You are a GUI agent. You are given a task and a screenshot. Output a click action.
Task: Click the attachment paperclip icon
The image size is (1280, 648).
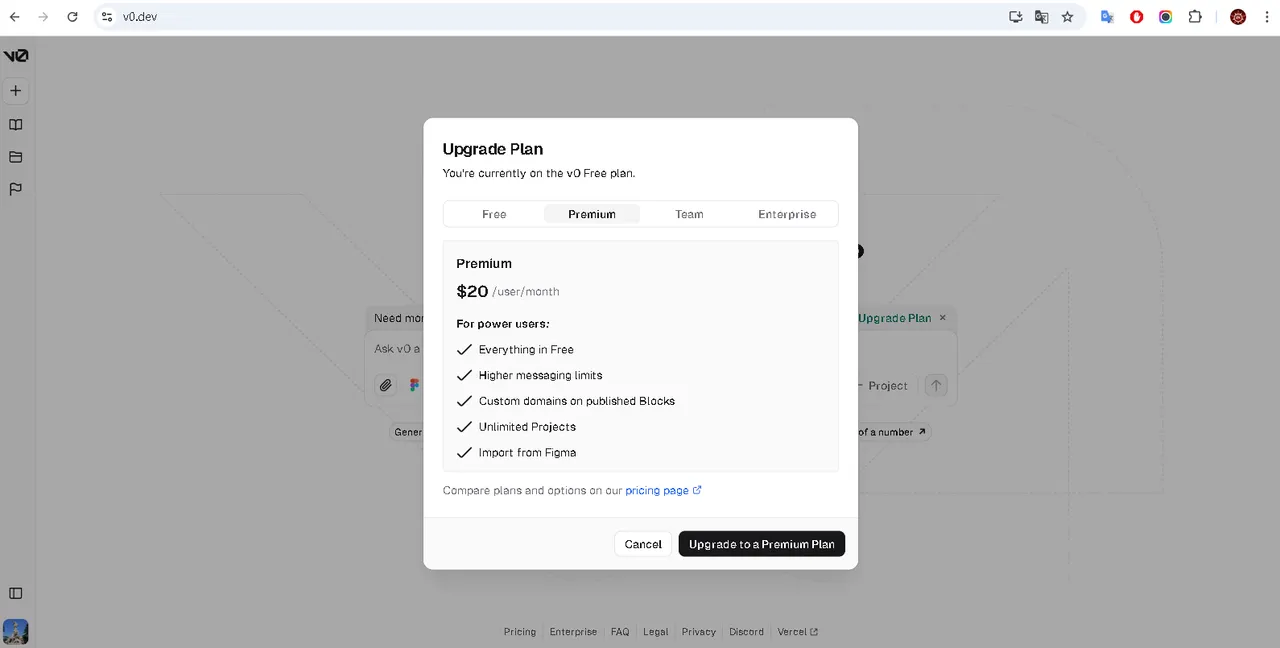[x=385, y=385]
